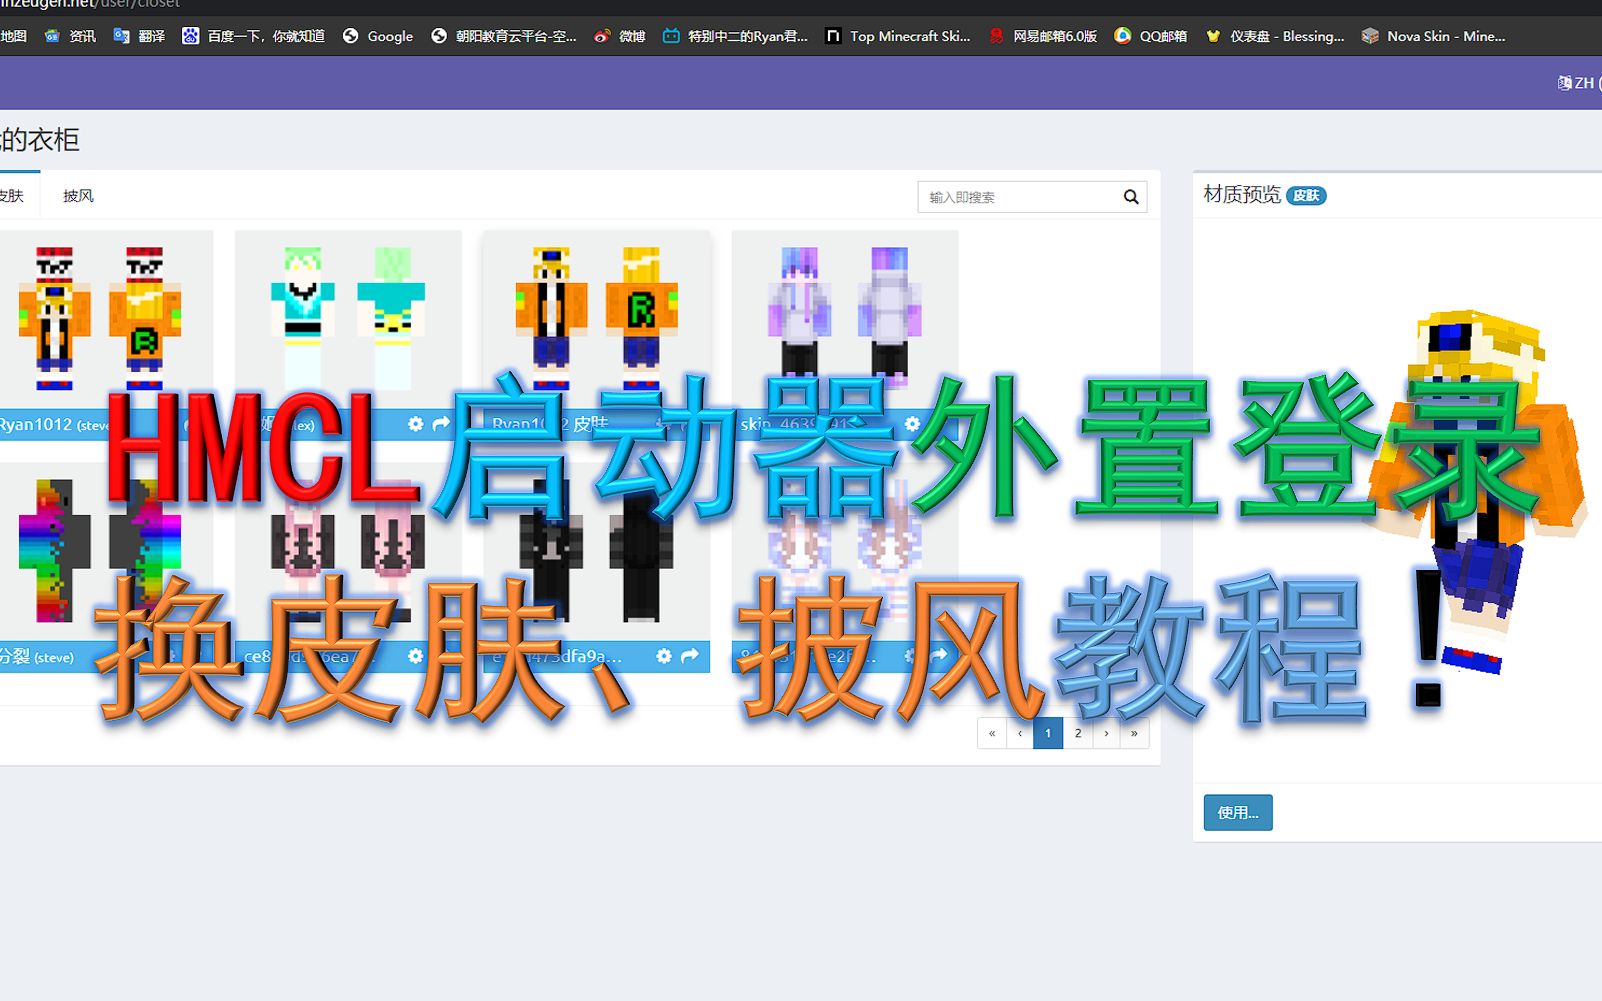Select the Ryan1012 皮肤 skin thumbnail
Image resolution: width=1602 pixels, height=1001 pixels.
point(596,318)
